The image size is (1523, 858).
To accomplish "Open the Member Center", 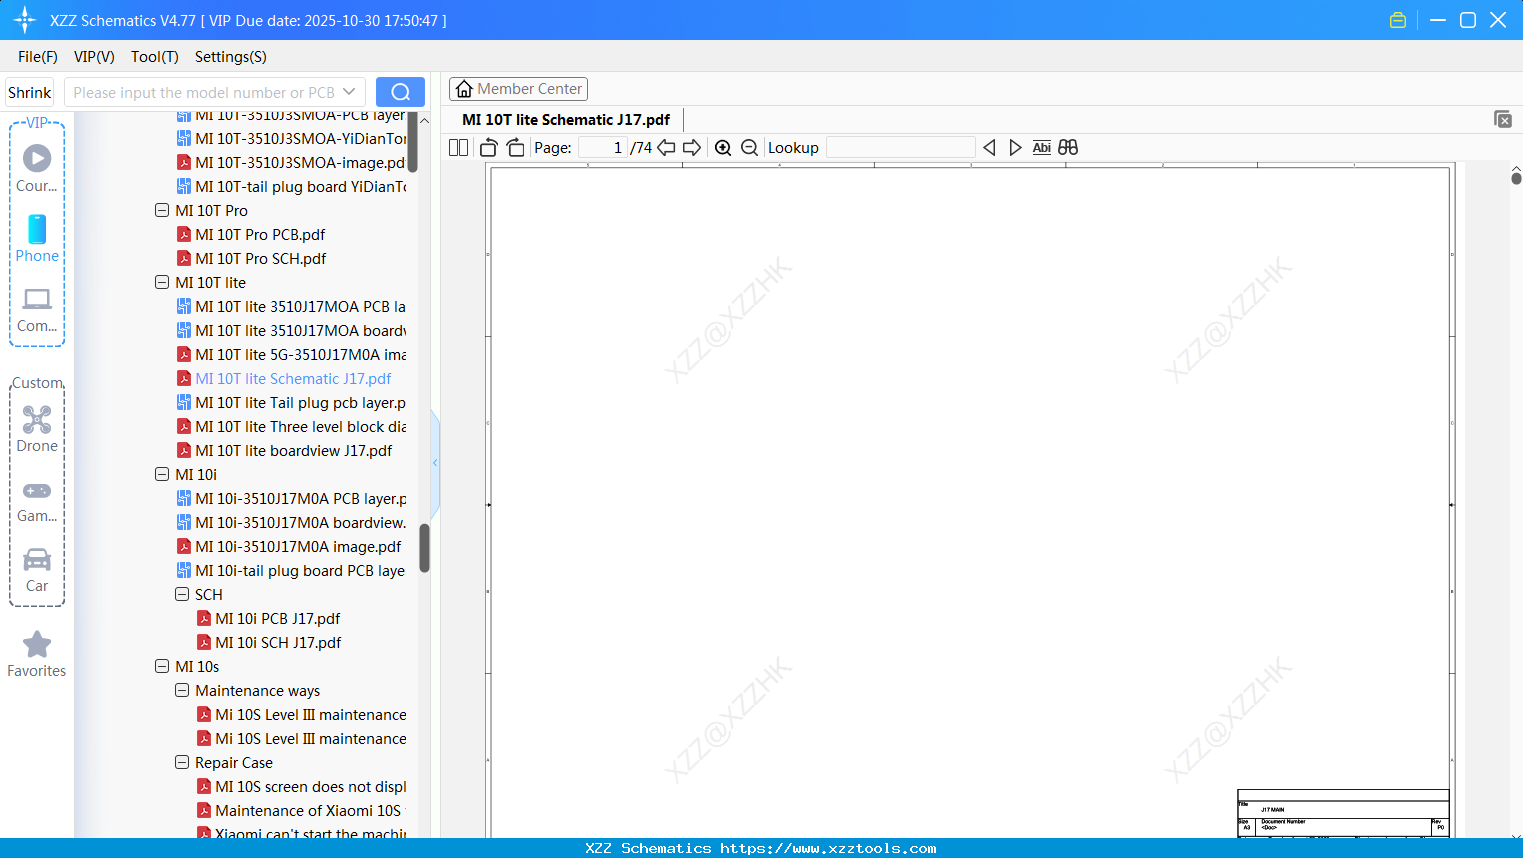I will 518,89.
